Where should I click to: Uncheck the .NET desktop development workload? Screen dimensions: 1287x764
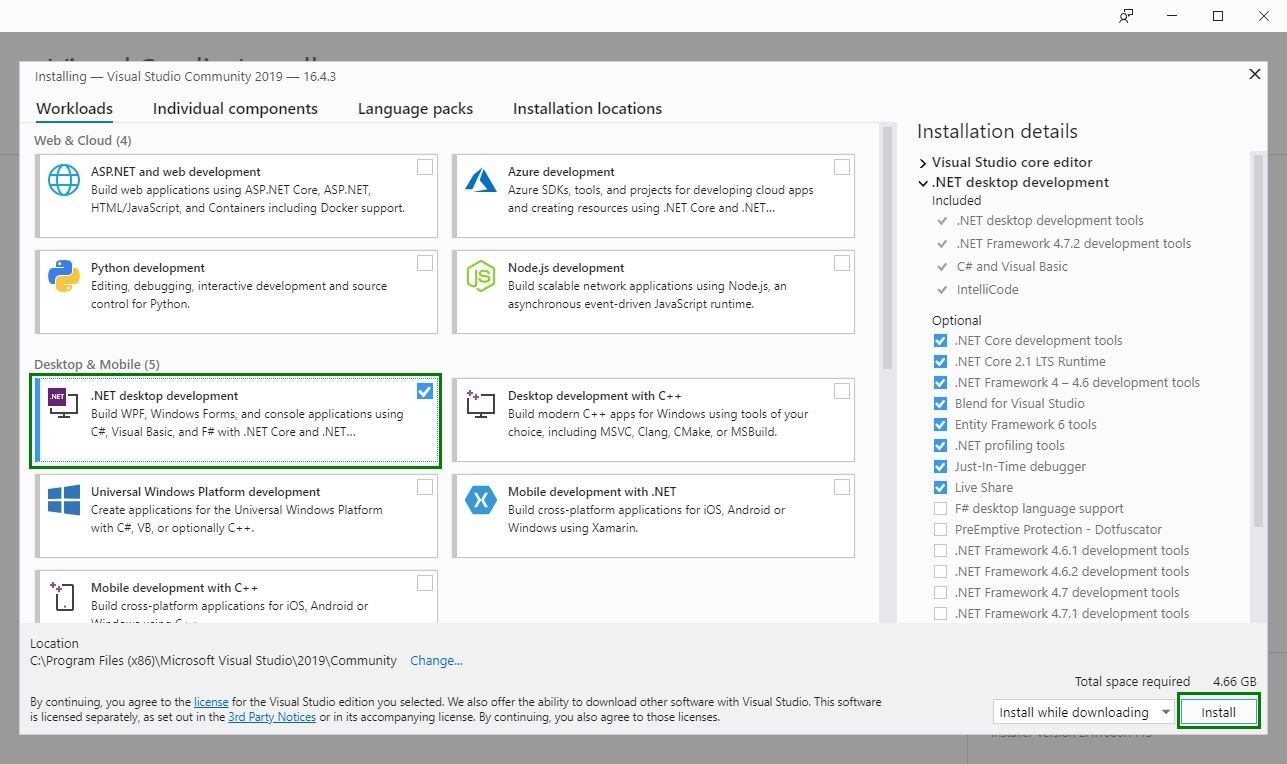(x=425, y=391)
